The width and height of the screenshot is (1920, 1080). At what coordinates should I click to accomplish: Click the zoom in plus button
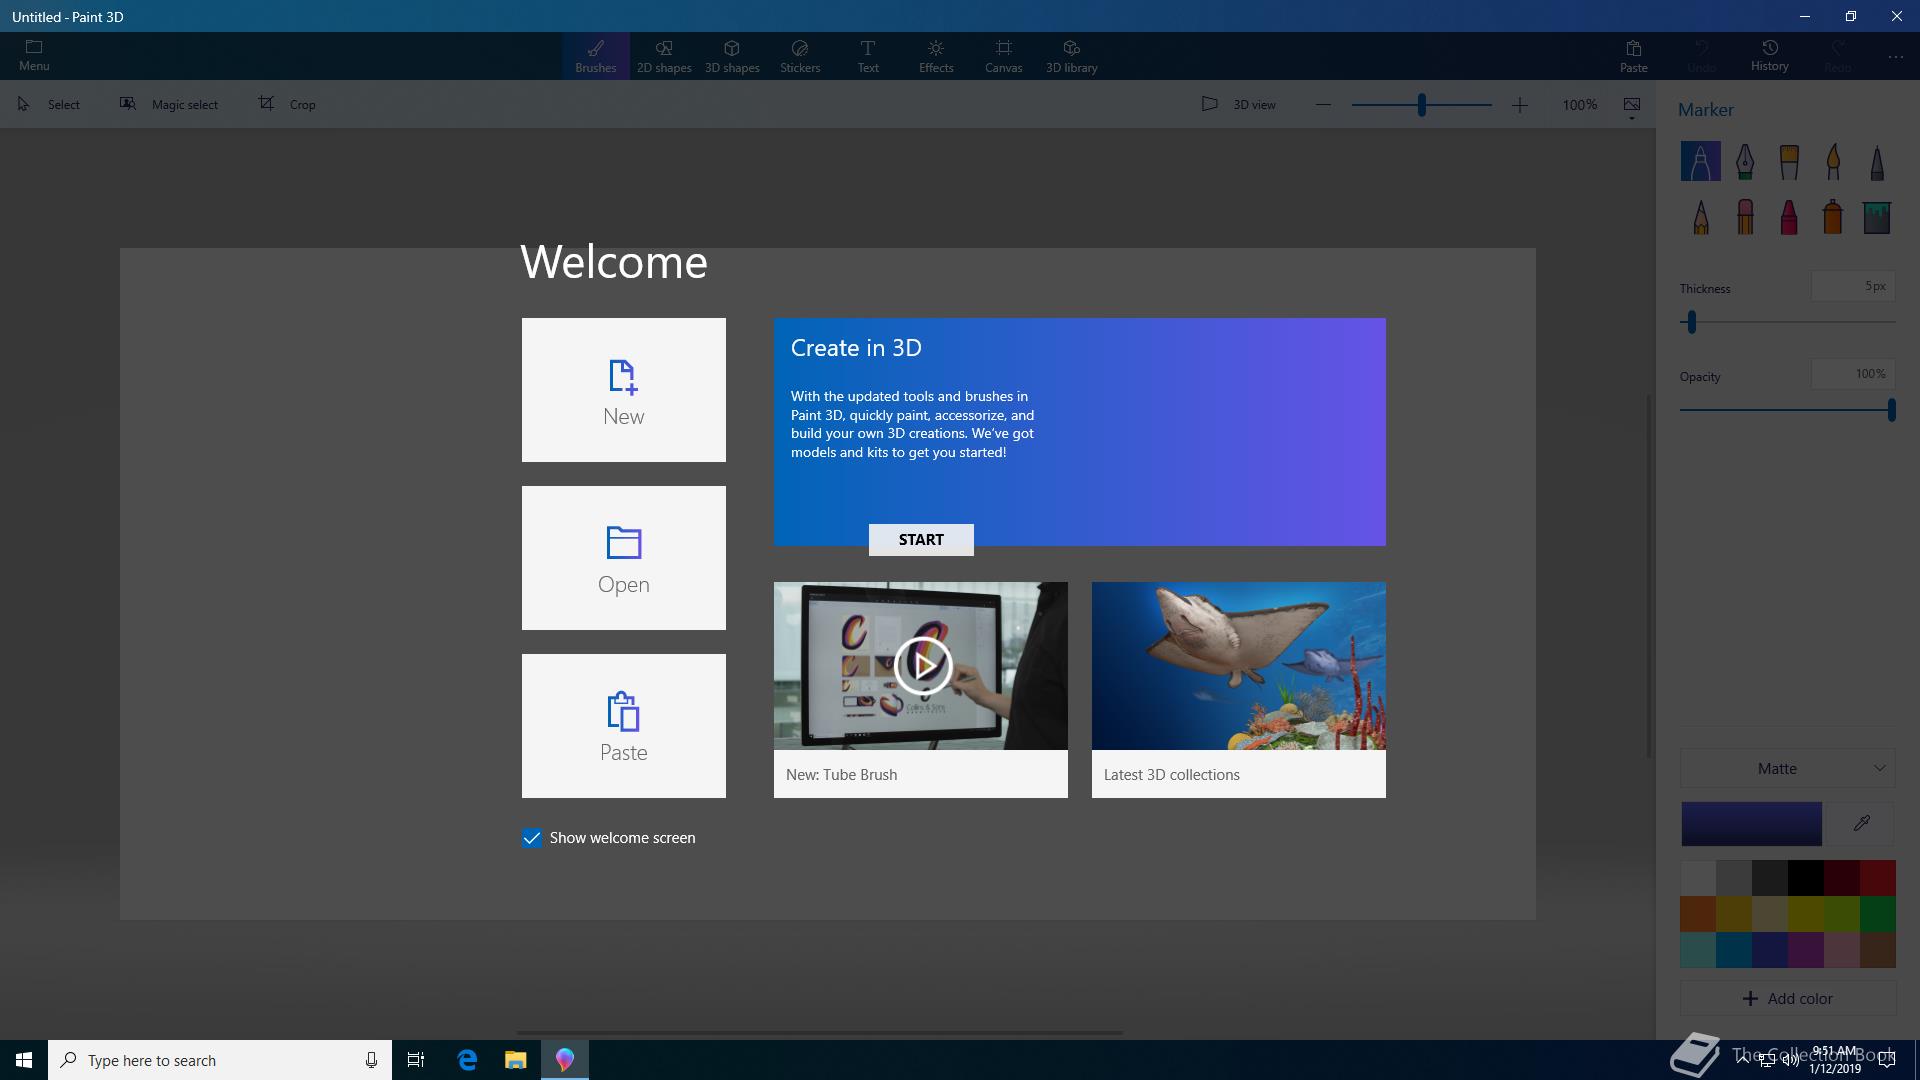1519,104
